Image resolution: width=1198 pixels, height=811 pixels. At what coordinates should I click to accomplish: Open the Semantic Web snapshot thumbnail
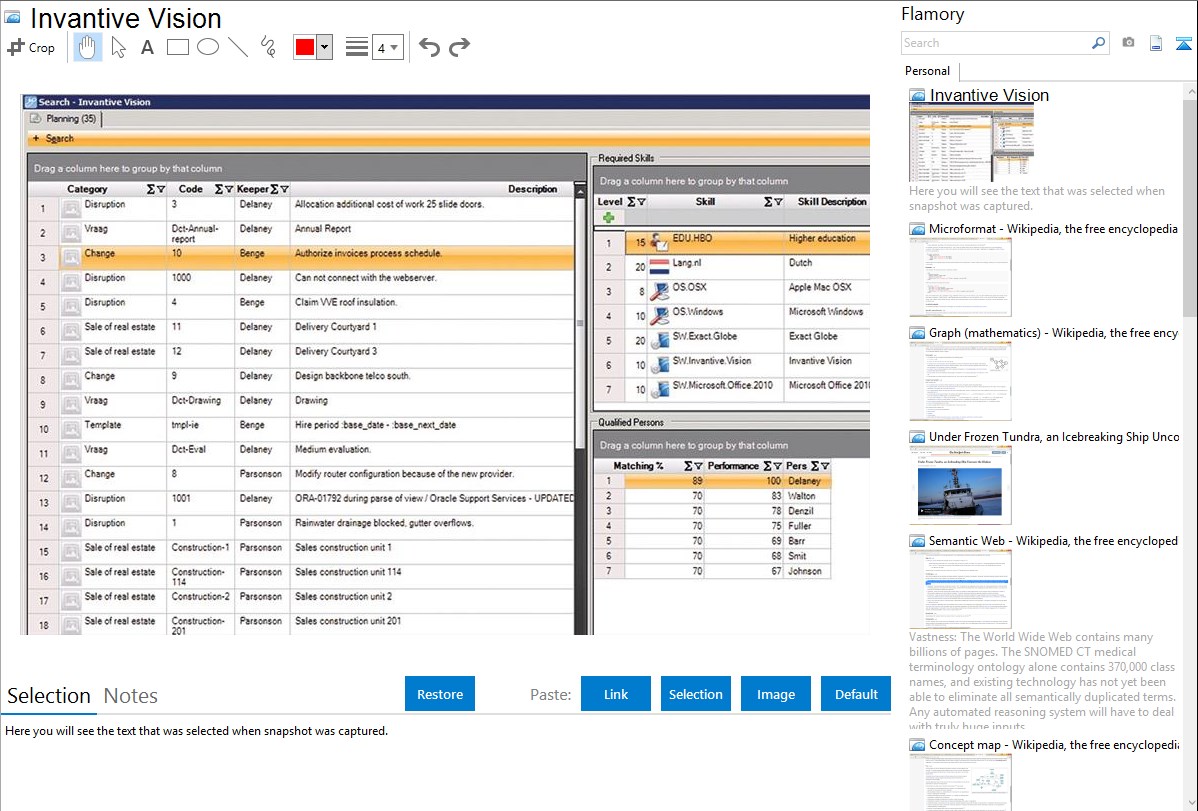(x=960, y=589)
